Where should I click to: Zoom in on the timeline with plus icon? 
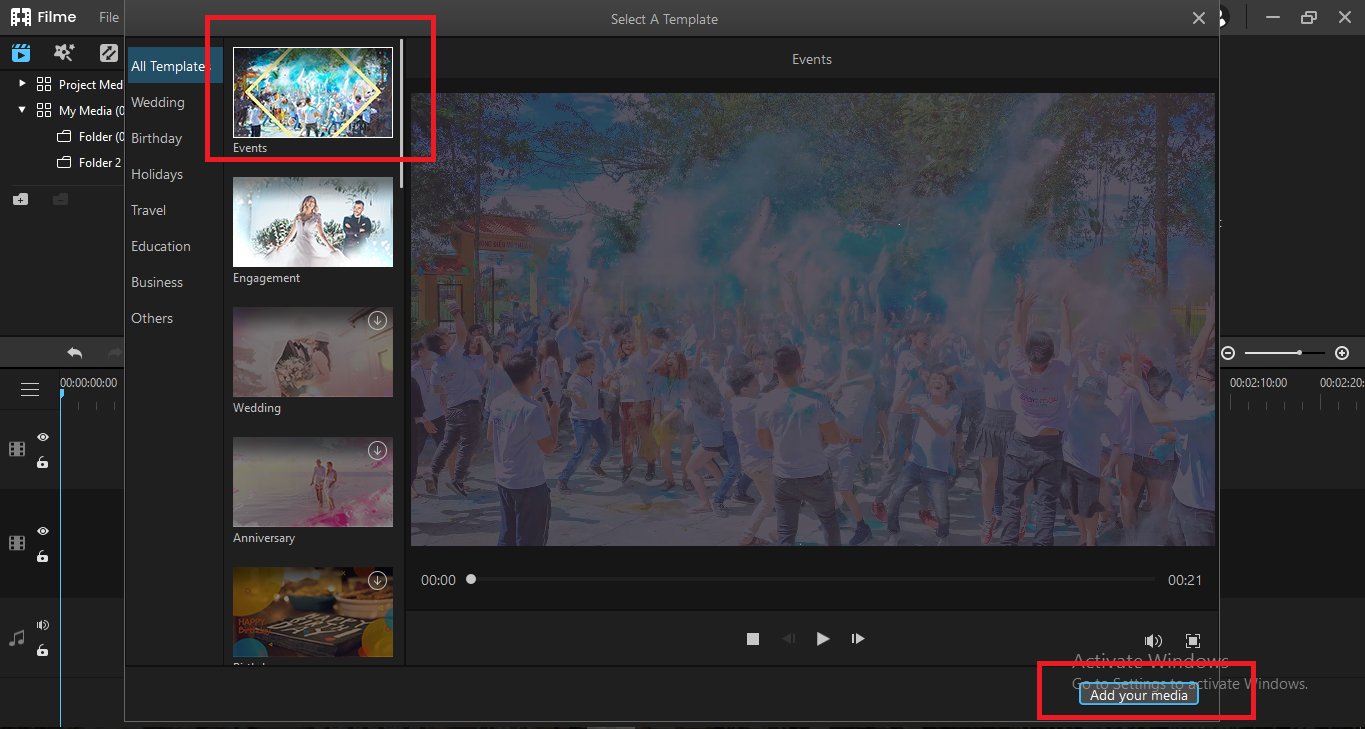pyautogui.click(x=1342, y=352)
